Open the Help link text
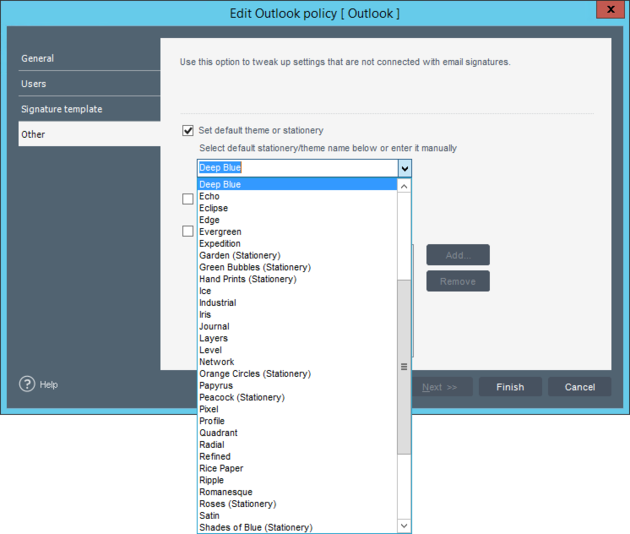 (x=49, y=385)
